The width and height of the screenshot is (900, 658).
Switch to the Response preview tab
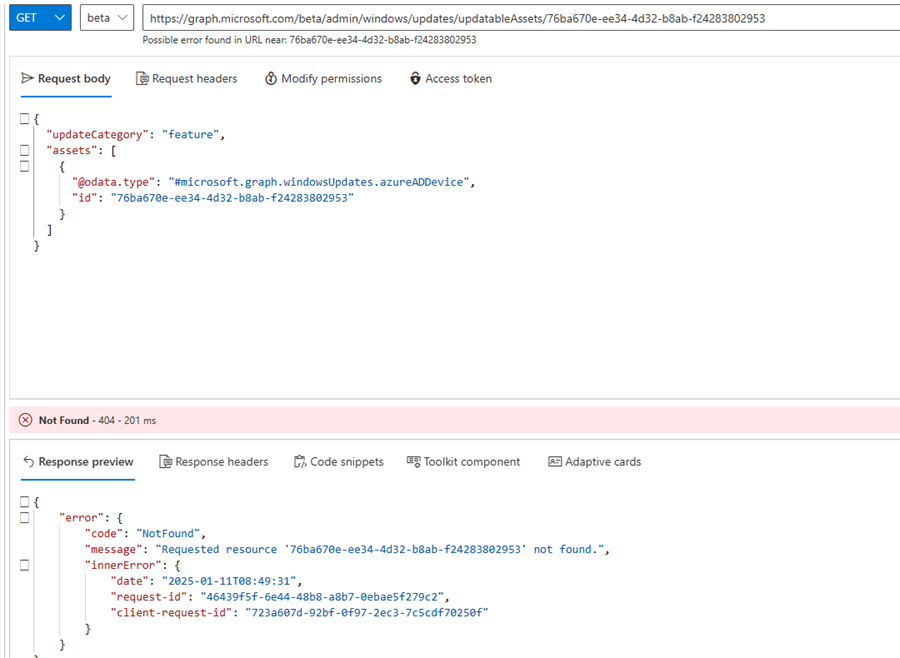pos(78,462)
